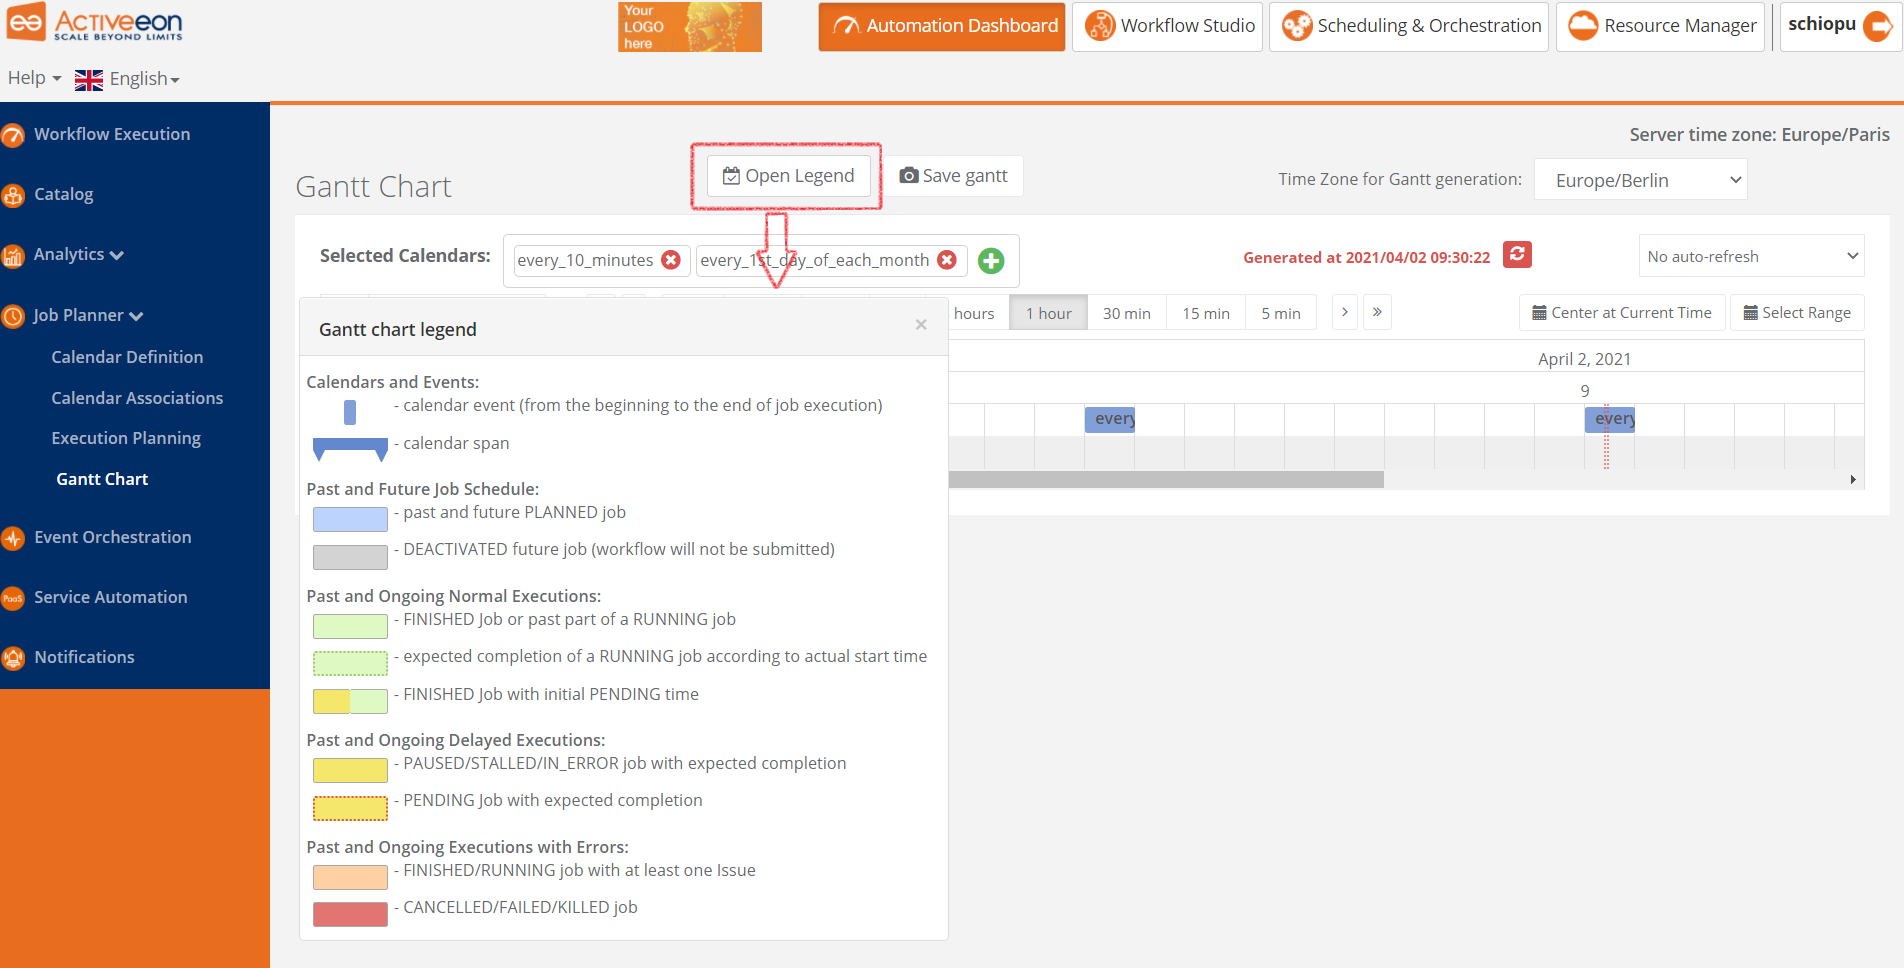Select the 1 hour zoom level
The image size is (1904, 968).
1048,313
